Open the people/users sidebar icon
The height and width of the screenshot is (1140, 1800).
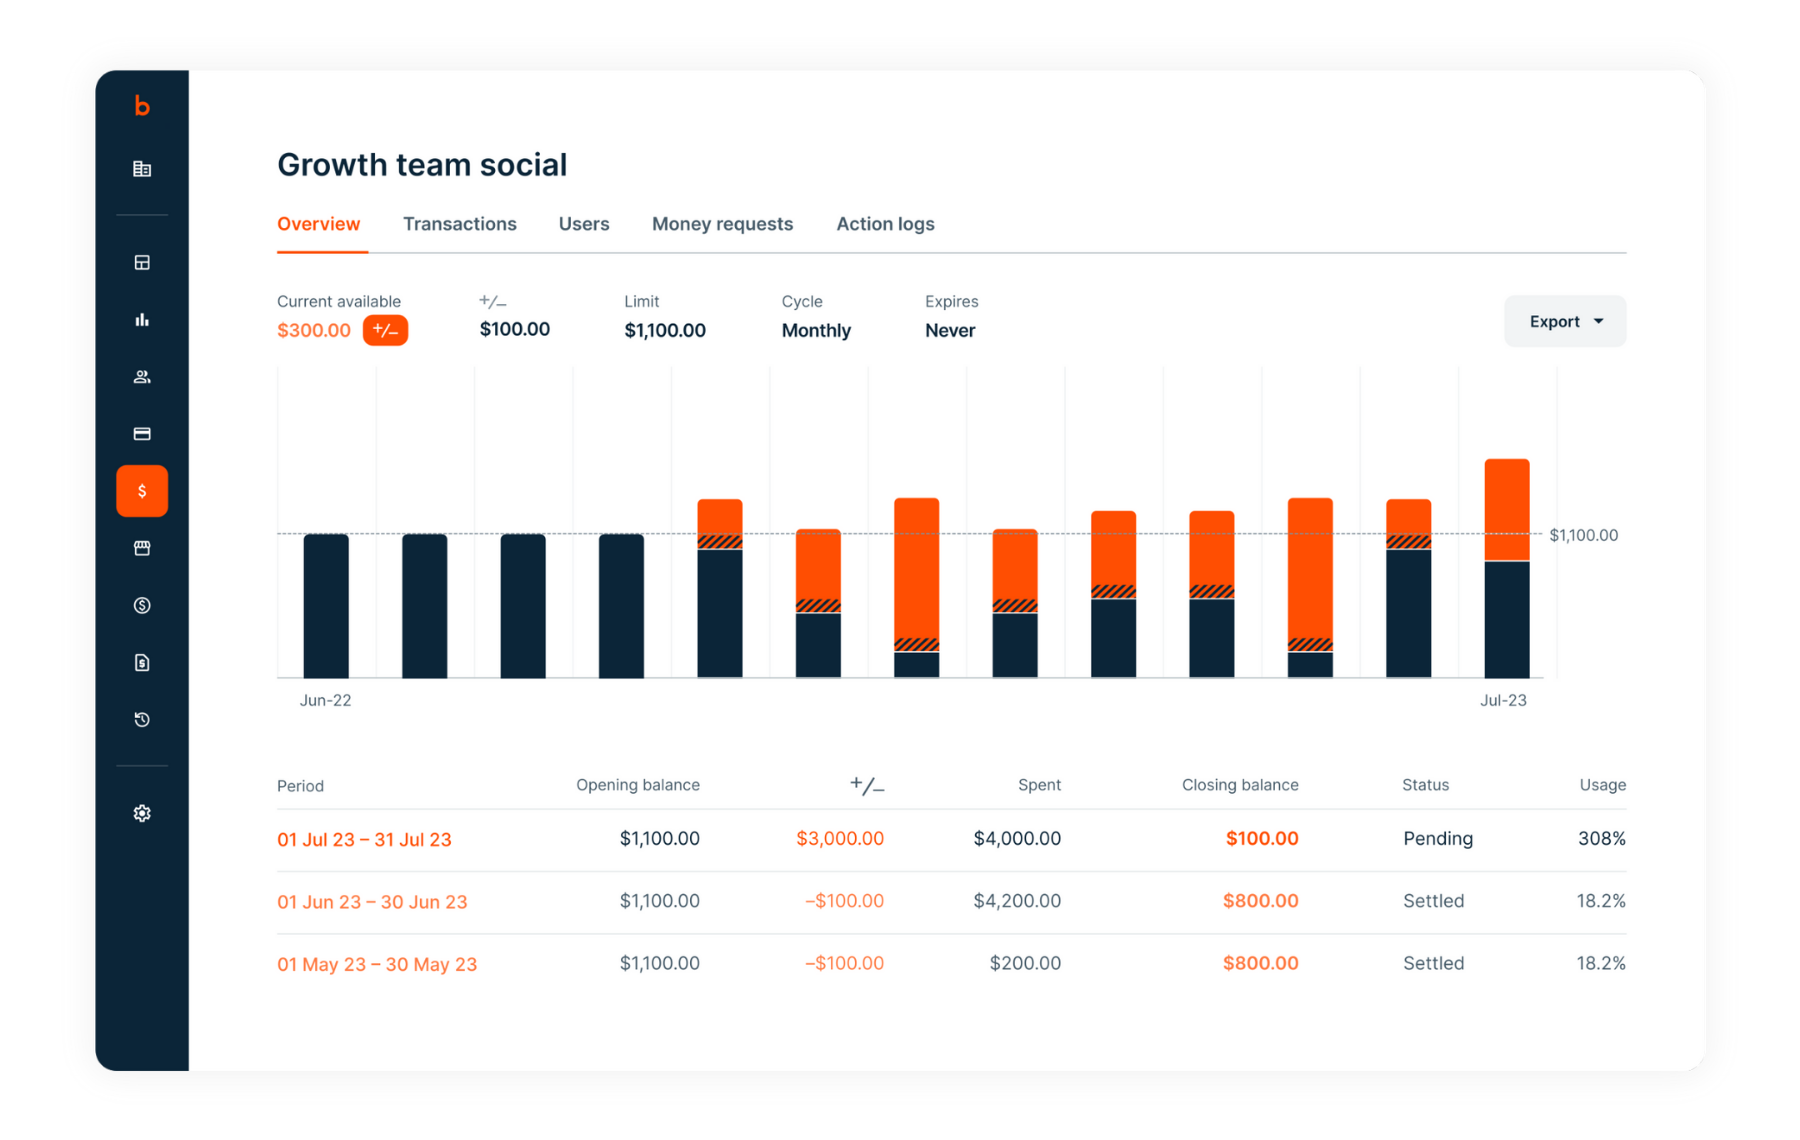tap(142, 377)
